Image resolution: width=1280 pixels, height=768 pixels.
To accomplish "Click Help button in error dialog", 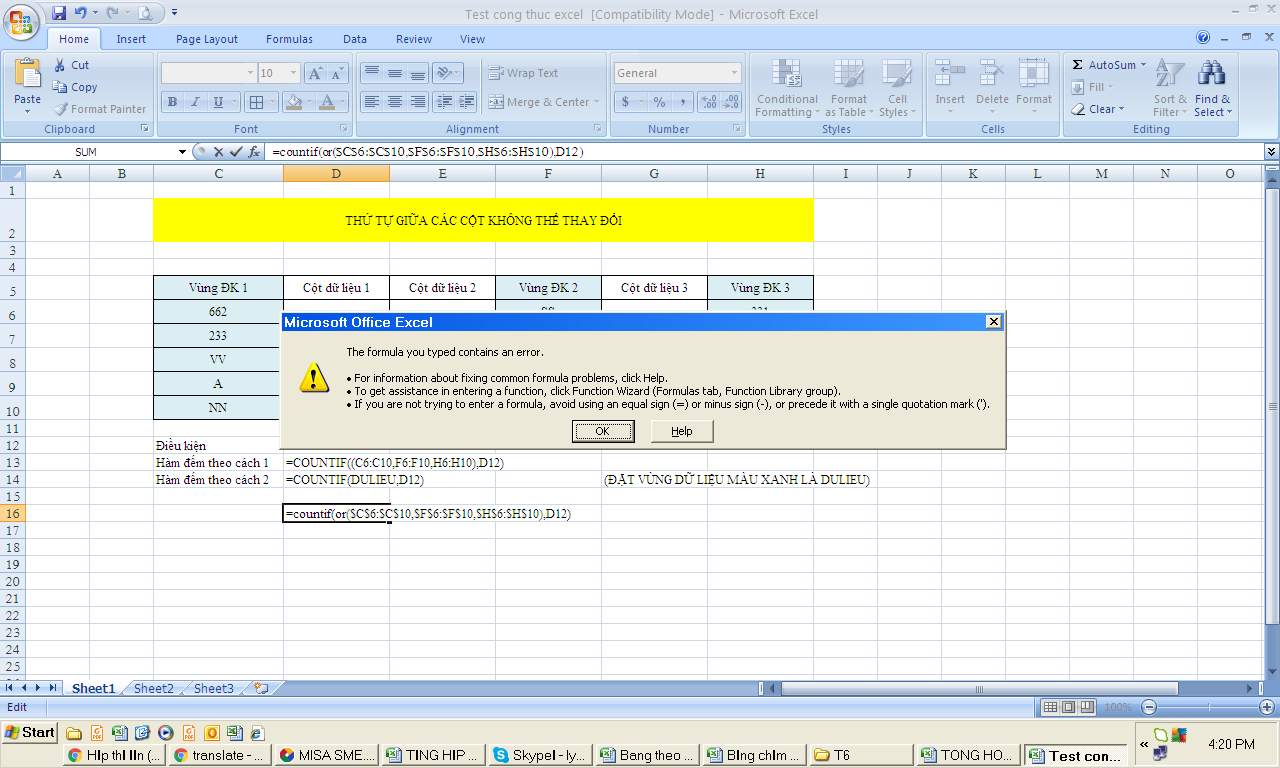I will pos(681,431).
